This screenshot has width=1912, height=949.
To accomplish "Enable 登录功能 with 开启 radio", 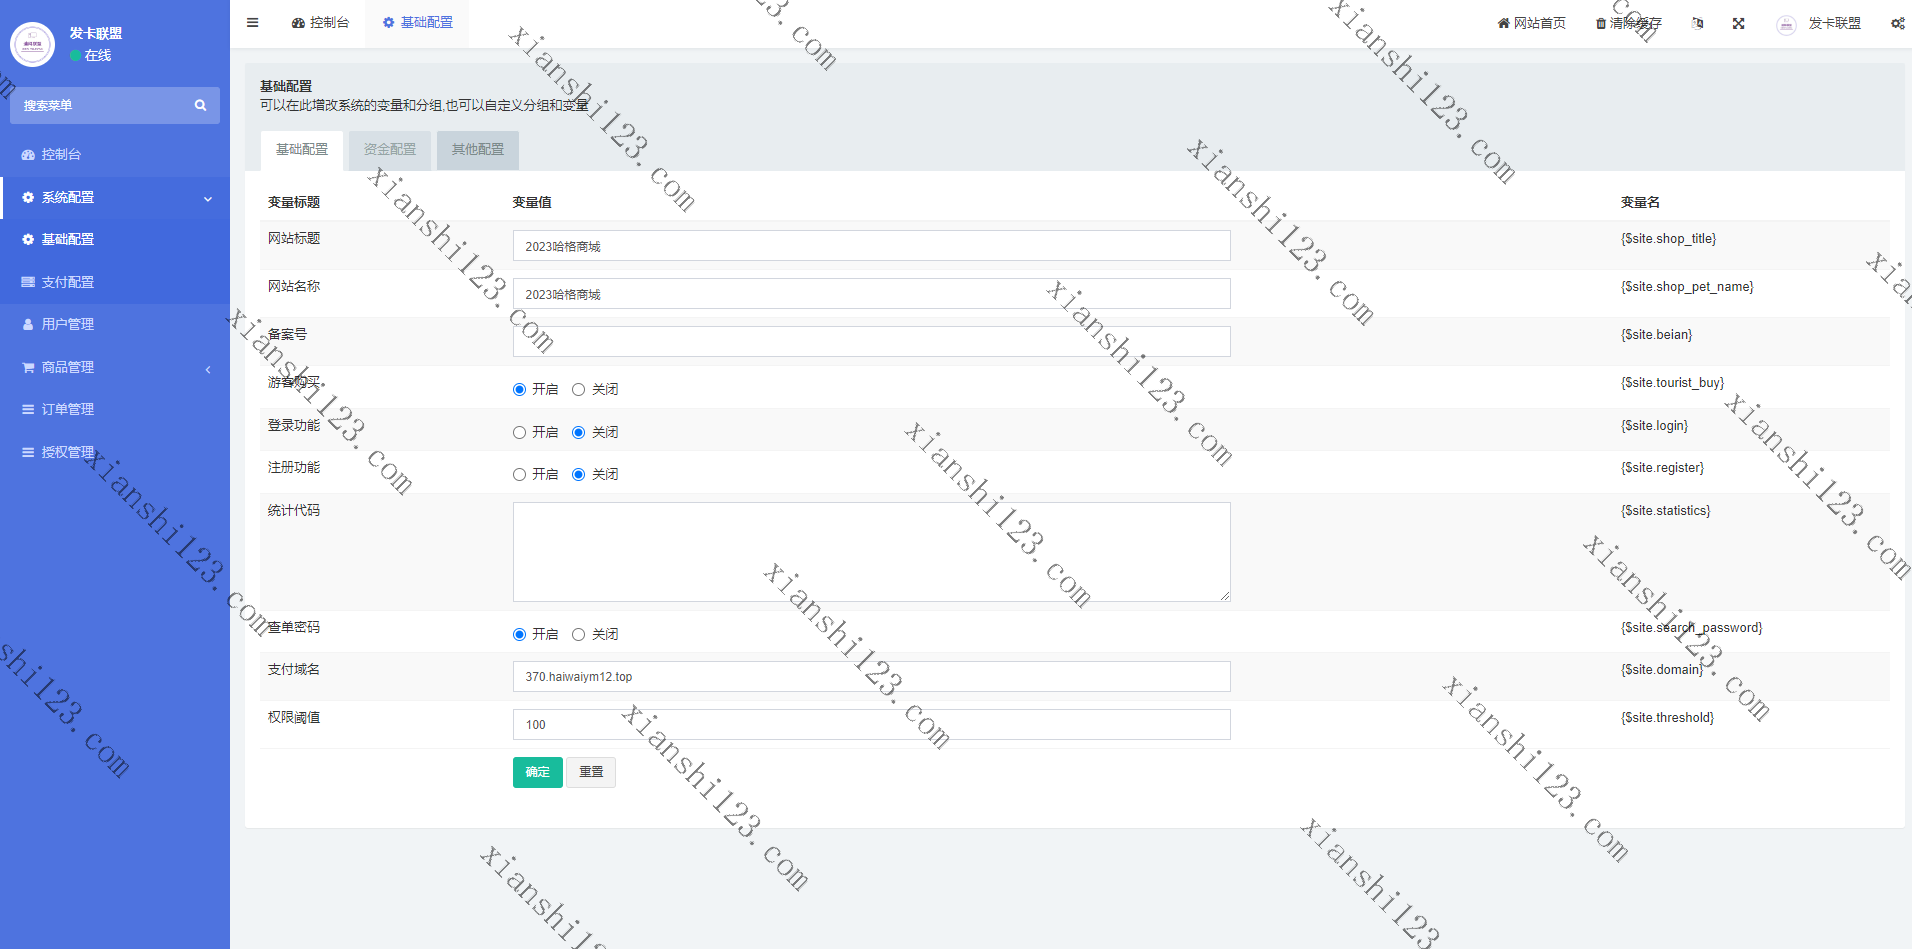I will pos(519,432).
